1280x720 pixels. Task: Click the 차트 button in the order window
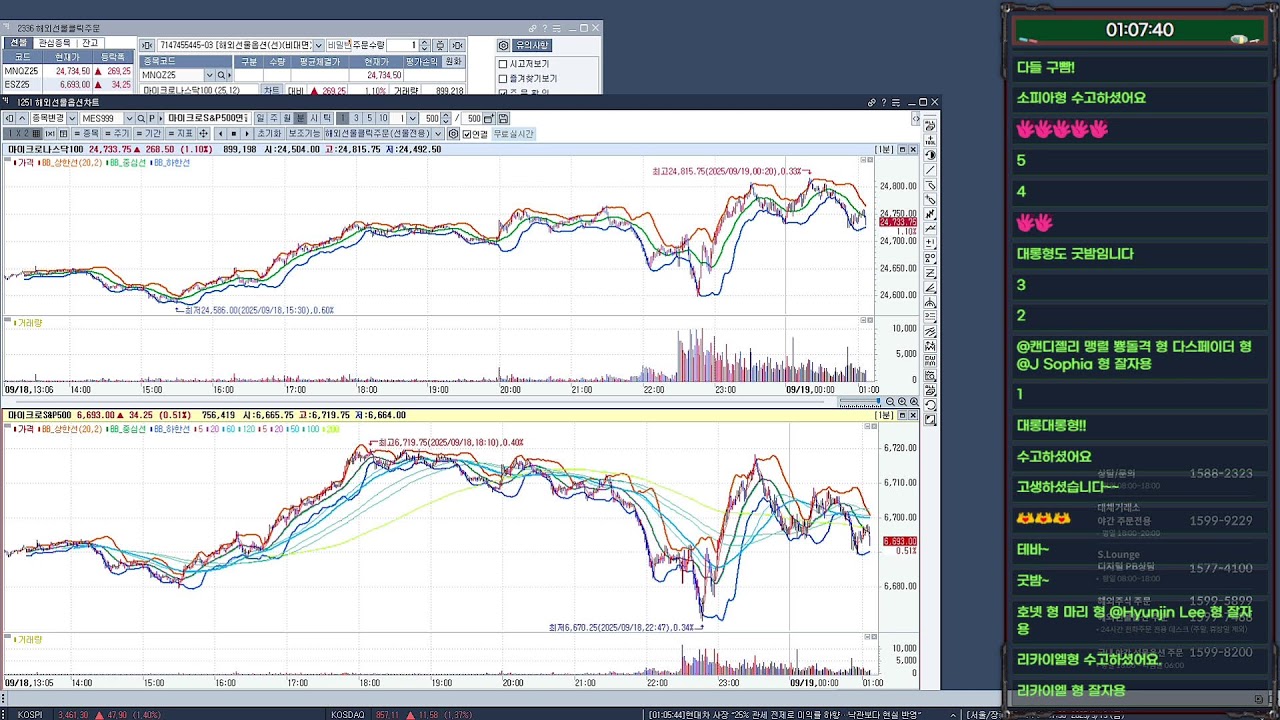click(272, 90)
